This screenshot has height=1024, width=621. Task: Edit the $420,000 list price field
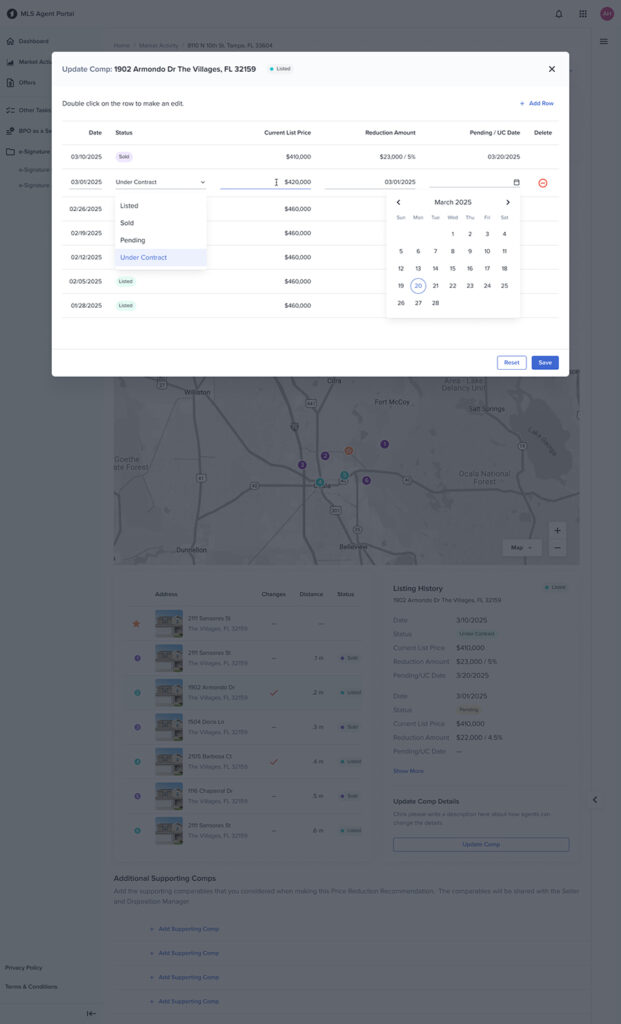[266, 182]
